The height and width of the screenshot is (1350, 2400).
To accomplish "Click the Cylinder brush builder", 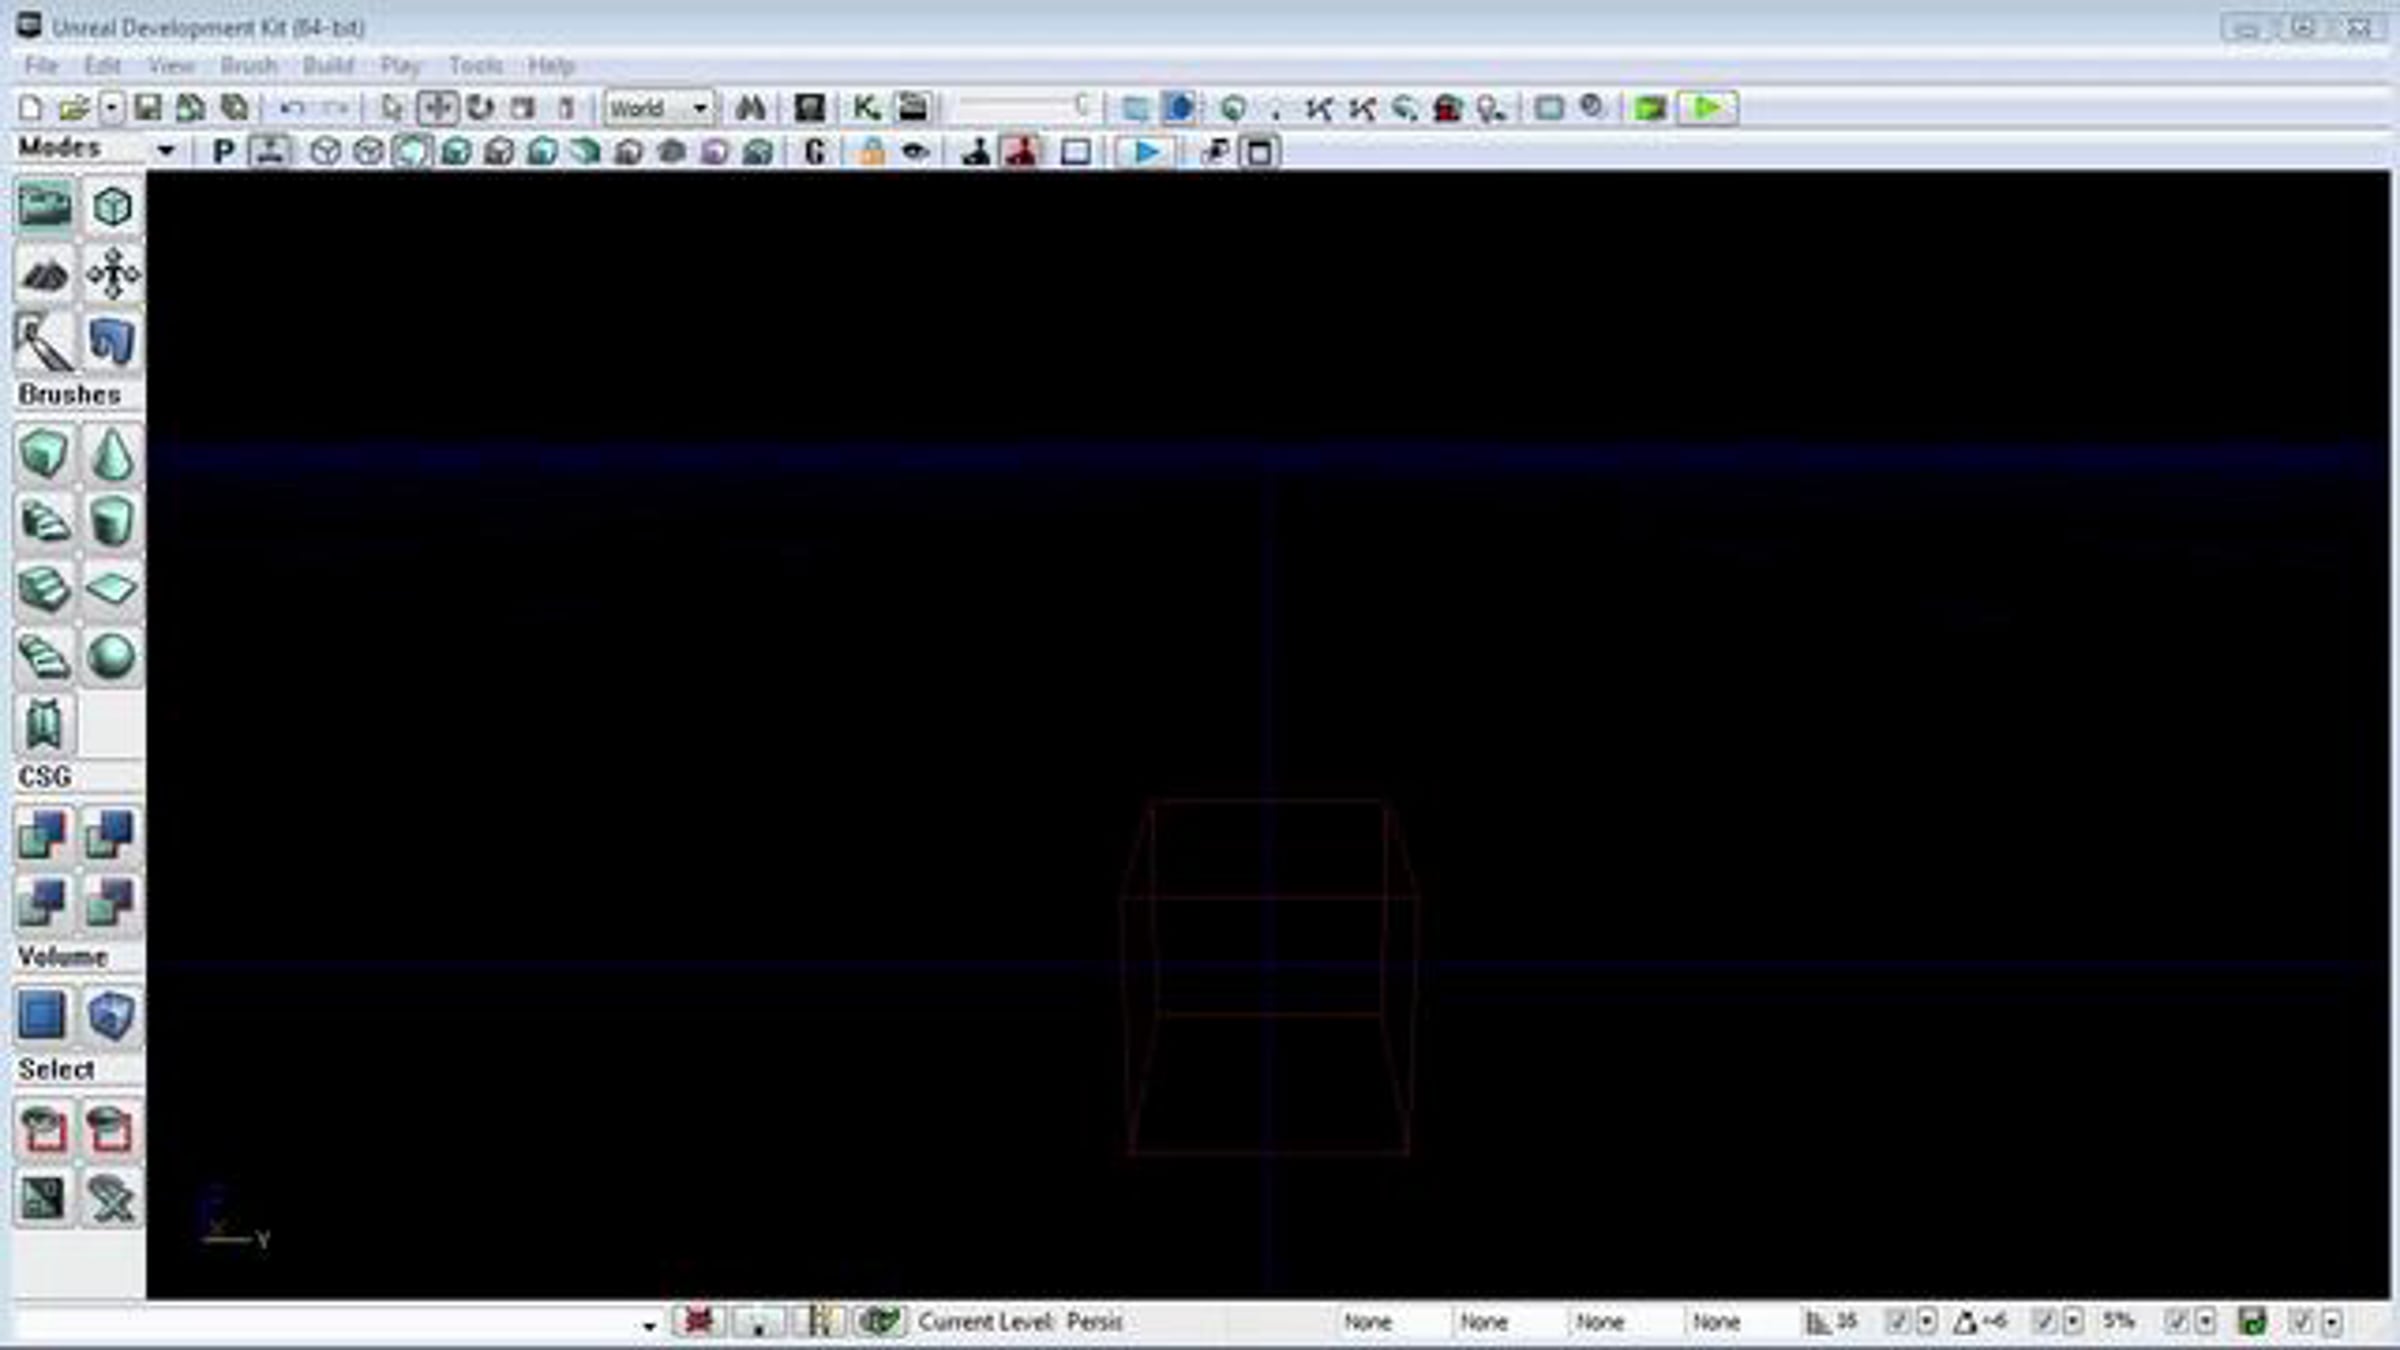I will pyautogui.click(x=111, y=521).
